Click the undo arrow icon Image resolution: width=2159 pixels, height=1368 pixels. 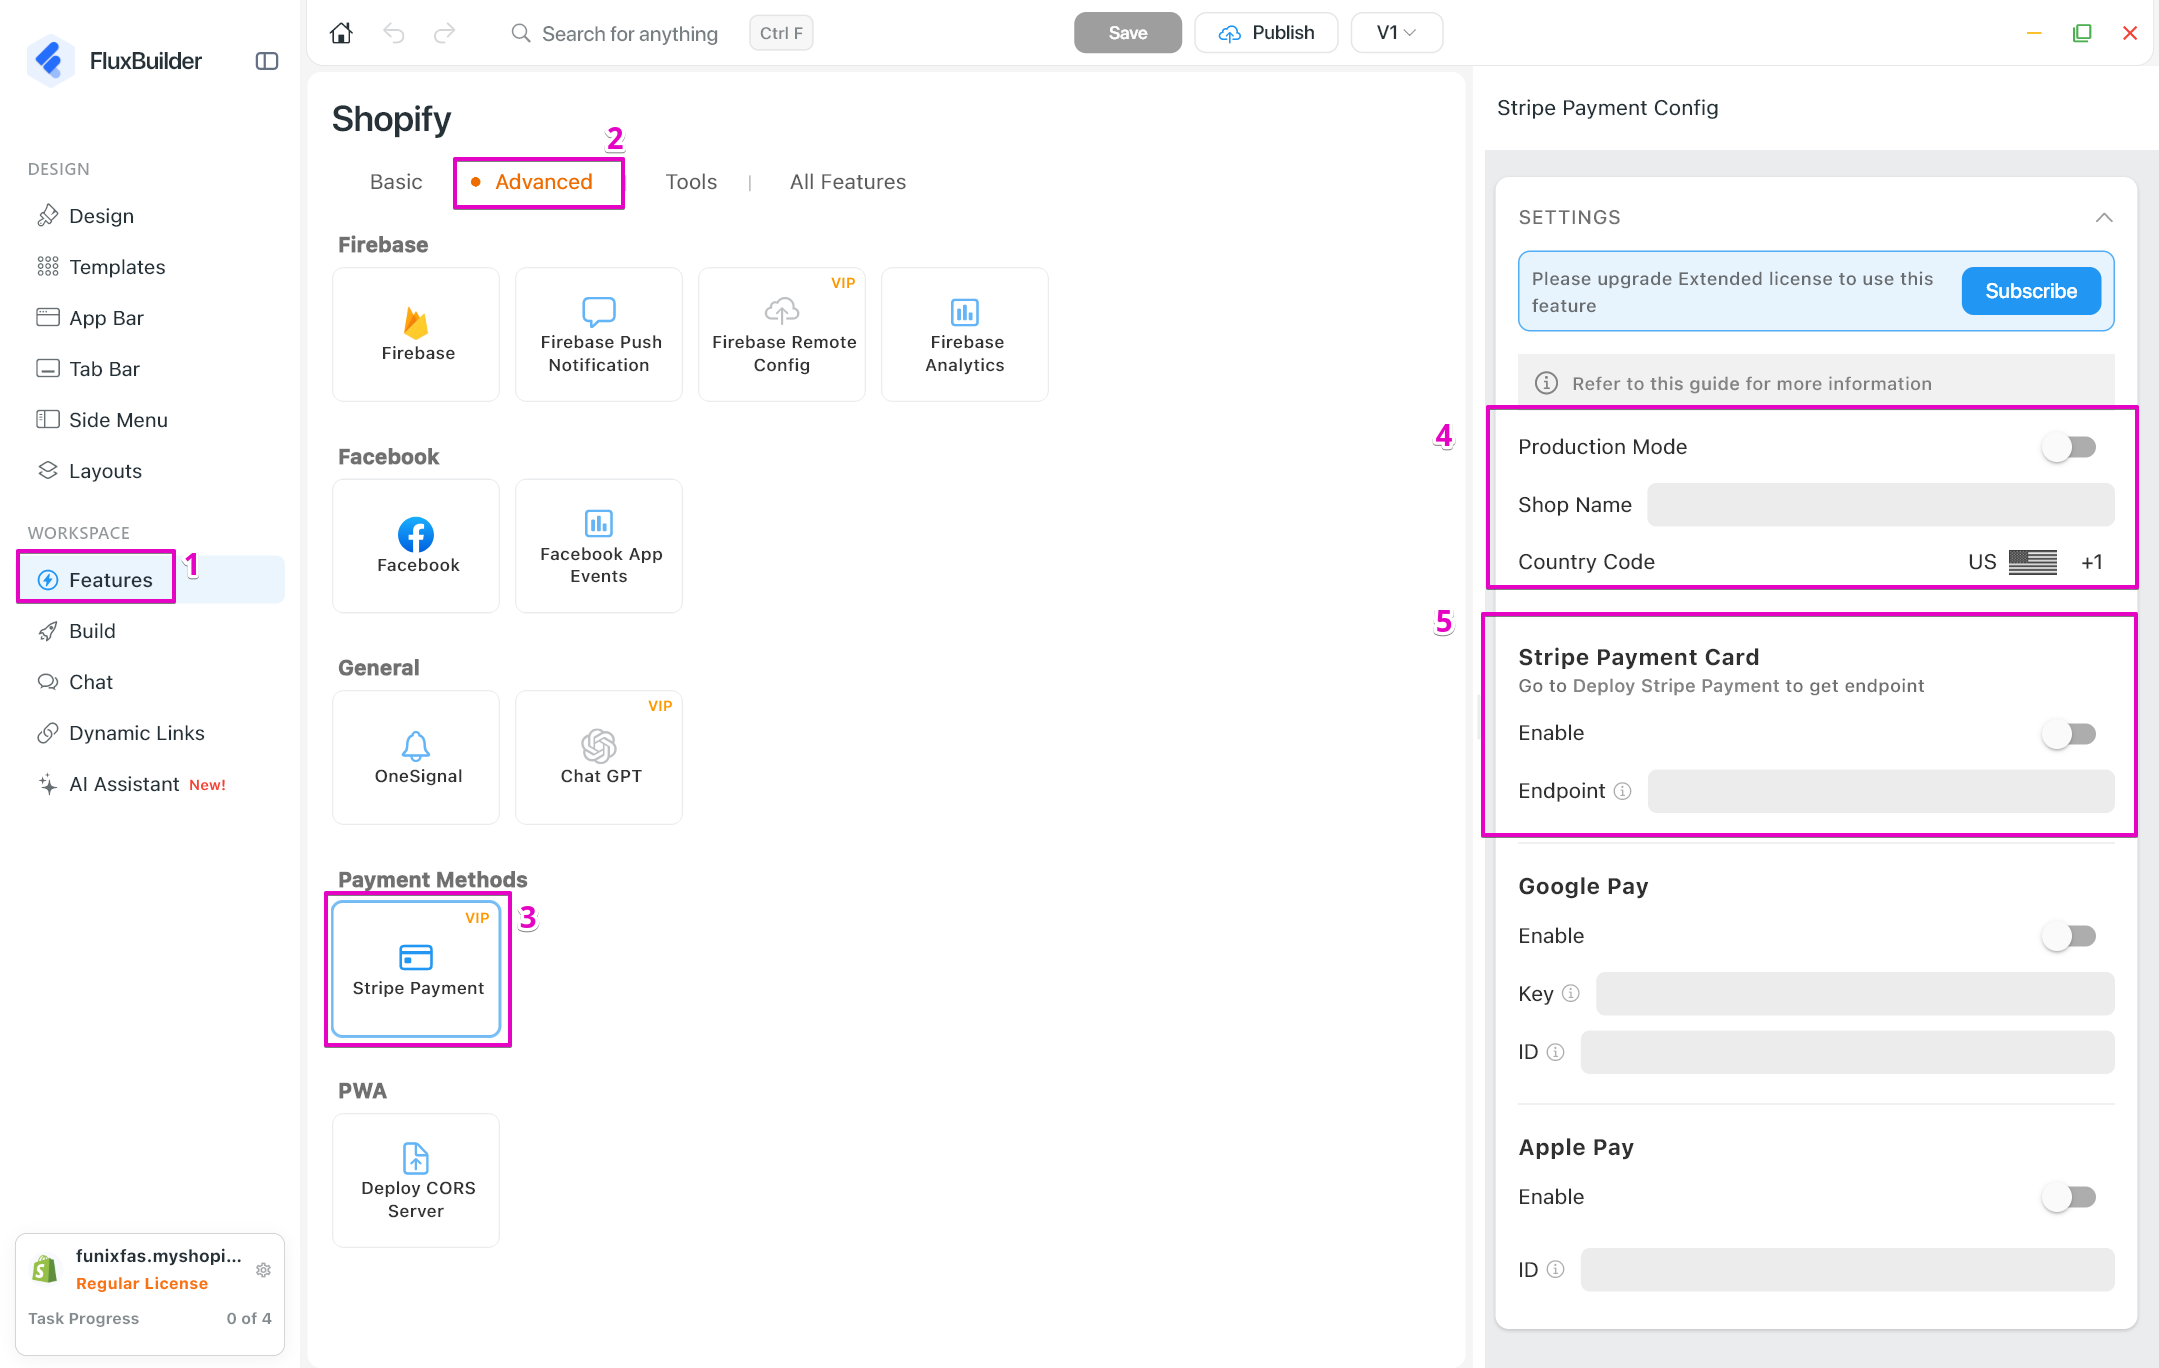[394, 33]
